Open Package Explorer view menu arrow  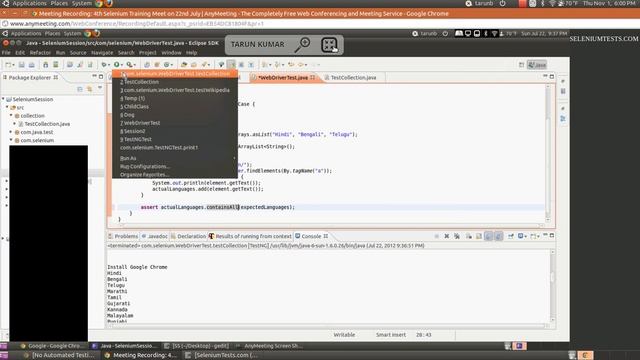(100, 88)
